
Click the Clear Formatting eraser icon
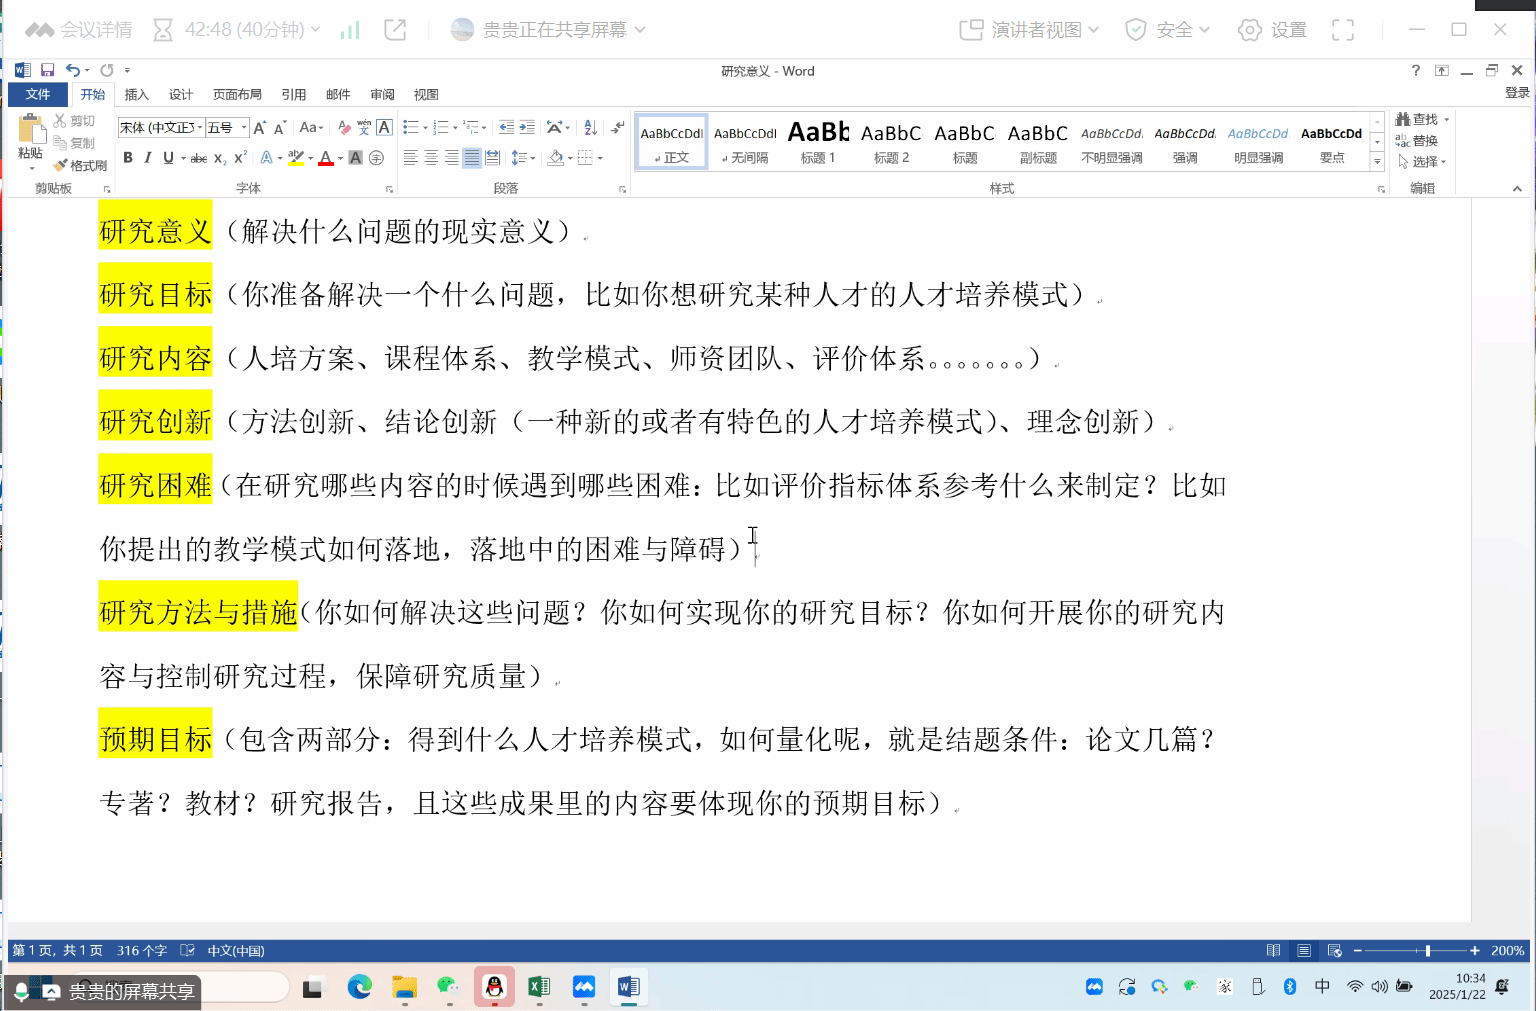click(344, 128)
